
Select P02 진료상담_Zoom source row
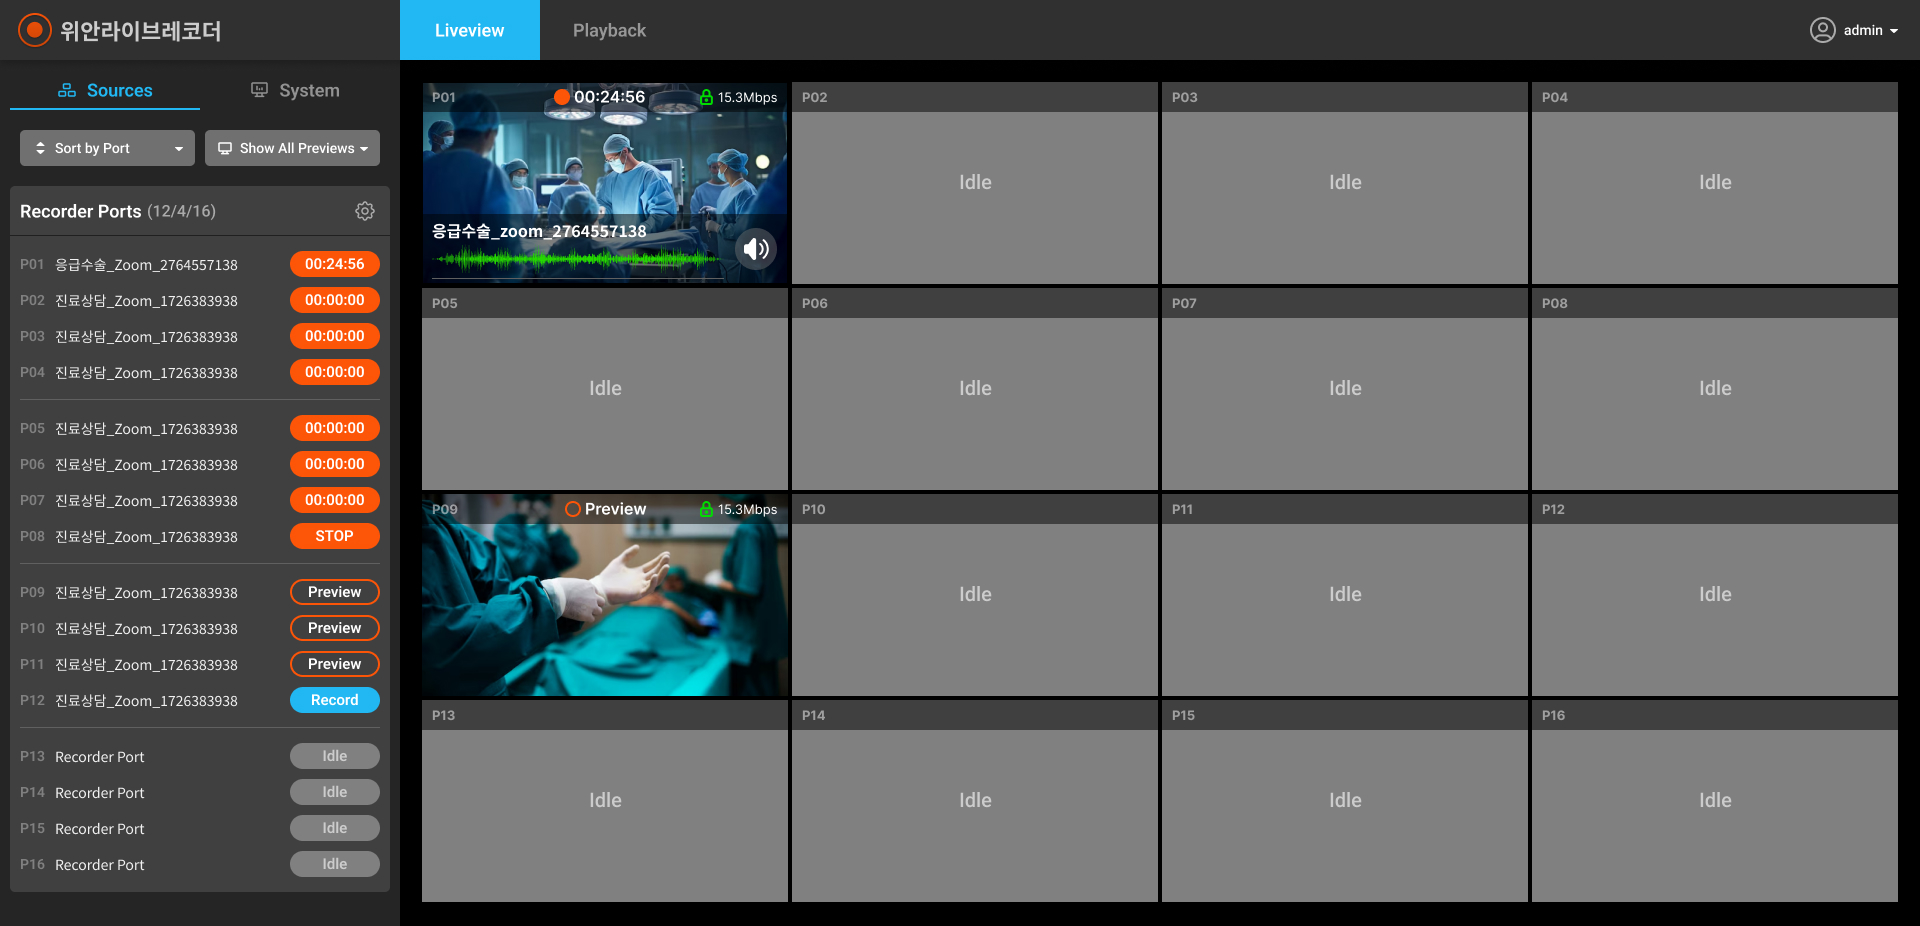click(x=200, y=300)
